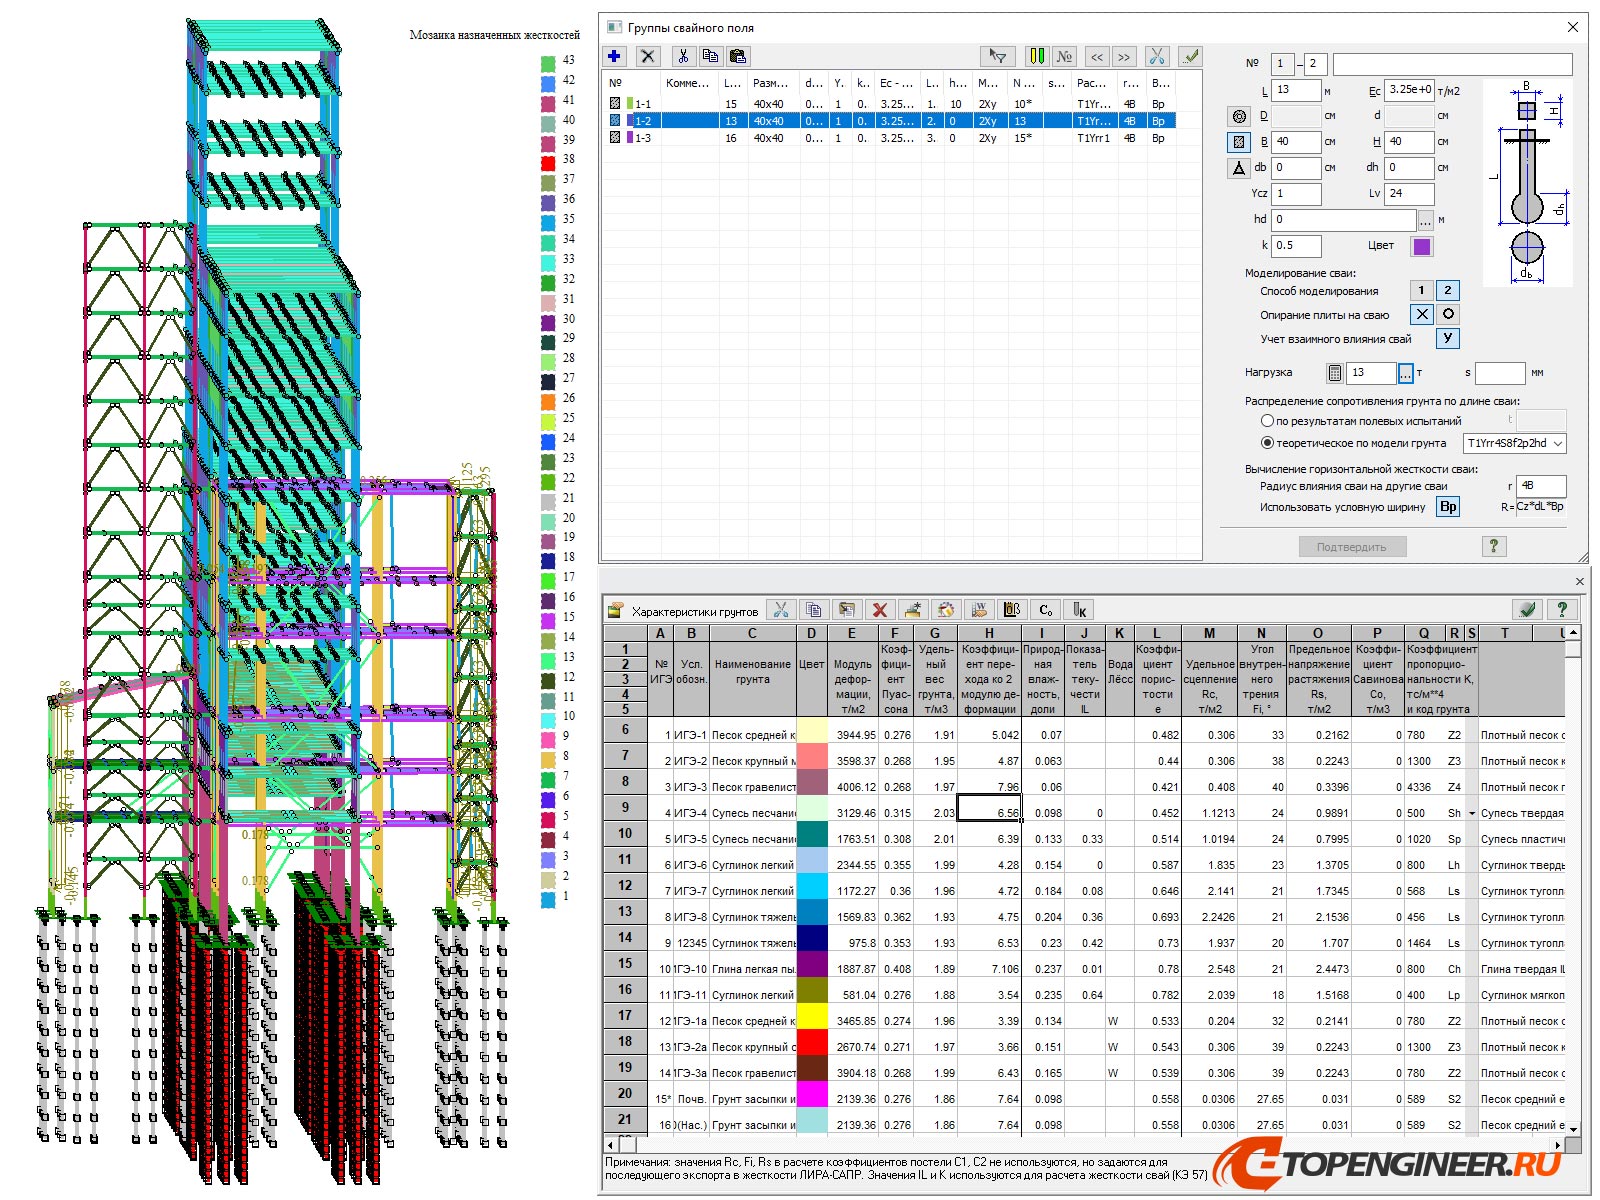
Task: Click the '...' browse button beside hd field
Action: (x=1425, y=220)
